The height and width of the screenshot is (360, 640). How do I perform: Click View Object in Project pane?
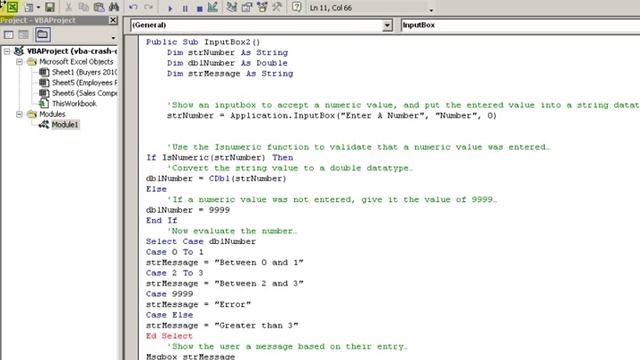coord(23,35)
